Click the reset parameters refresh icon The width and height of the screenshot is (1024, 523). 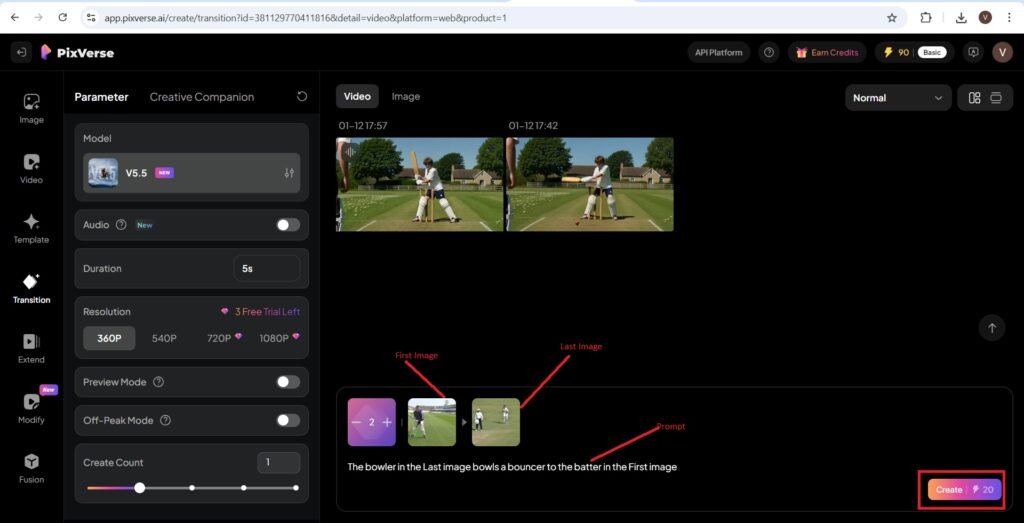point(302,97)
